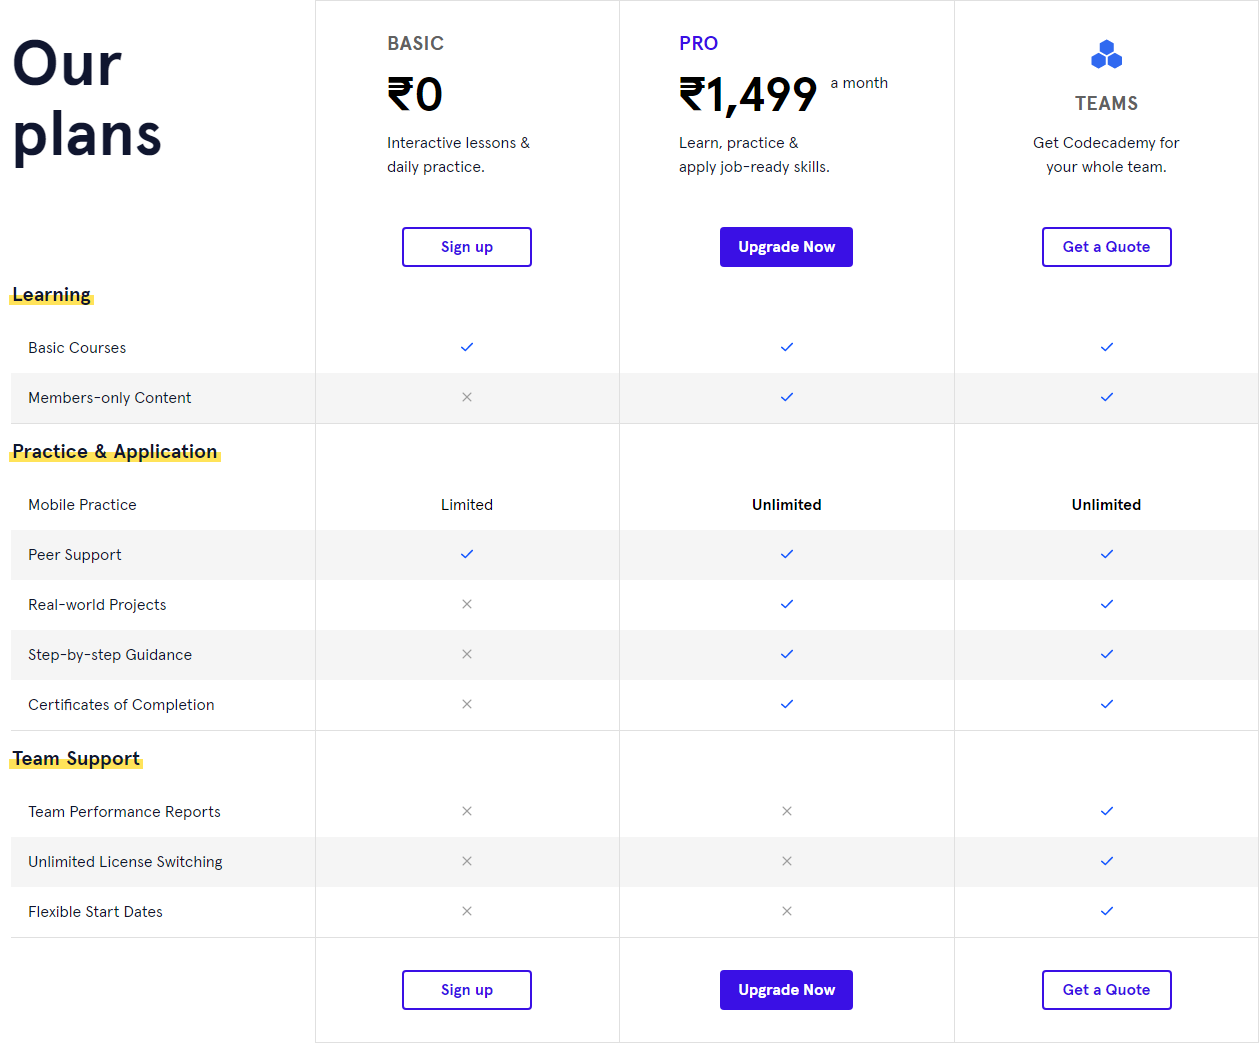Click the 'Learning' section heading
This screenshot has width=1259, height=1043.
(x=51, y=295)
